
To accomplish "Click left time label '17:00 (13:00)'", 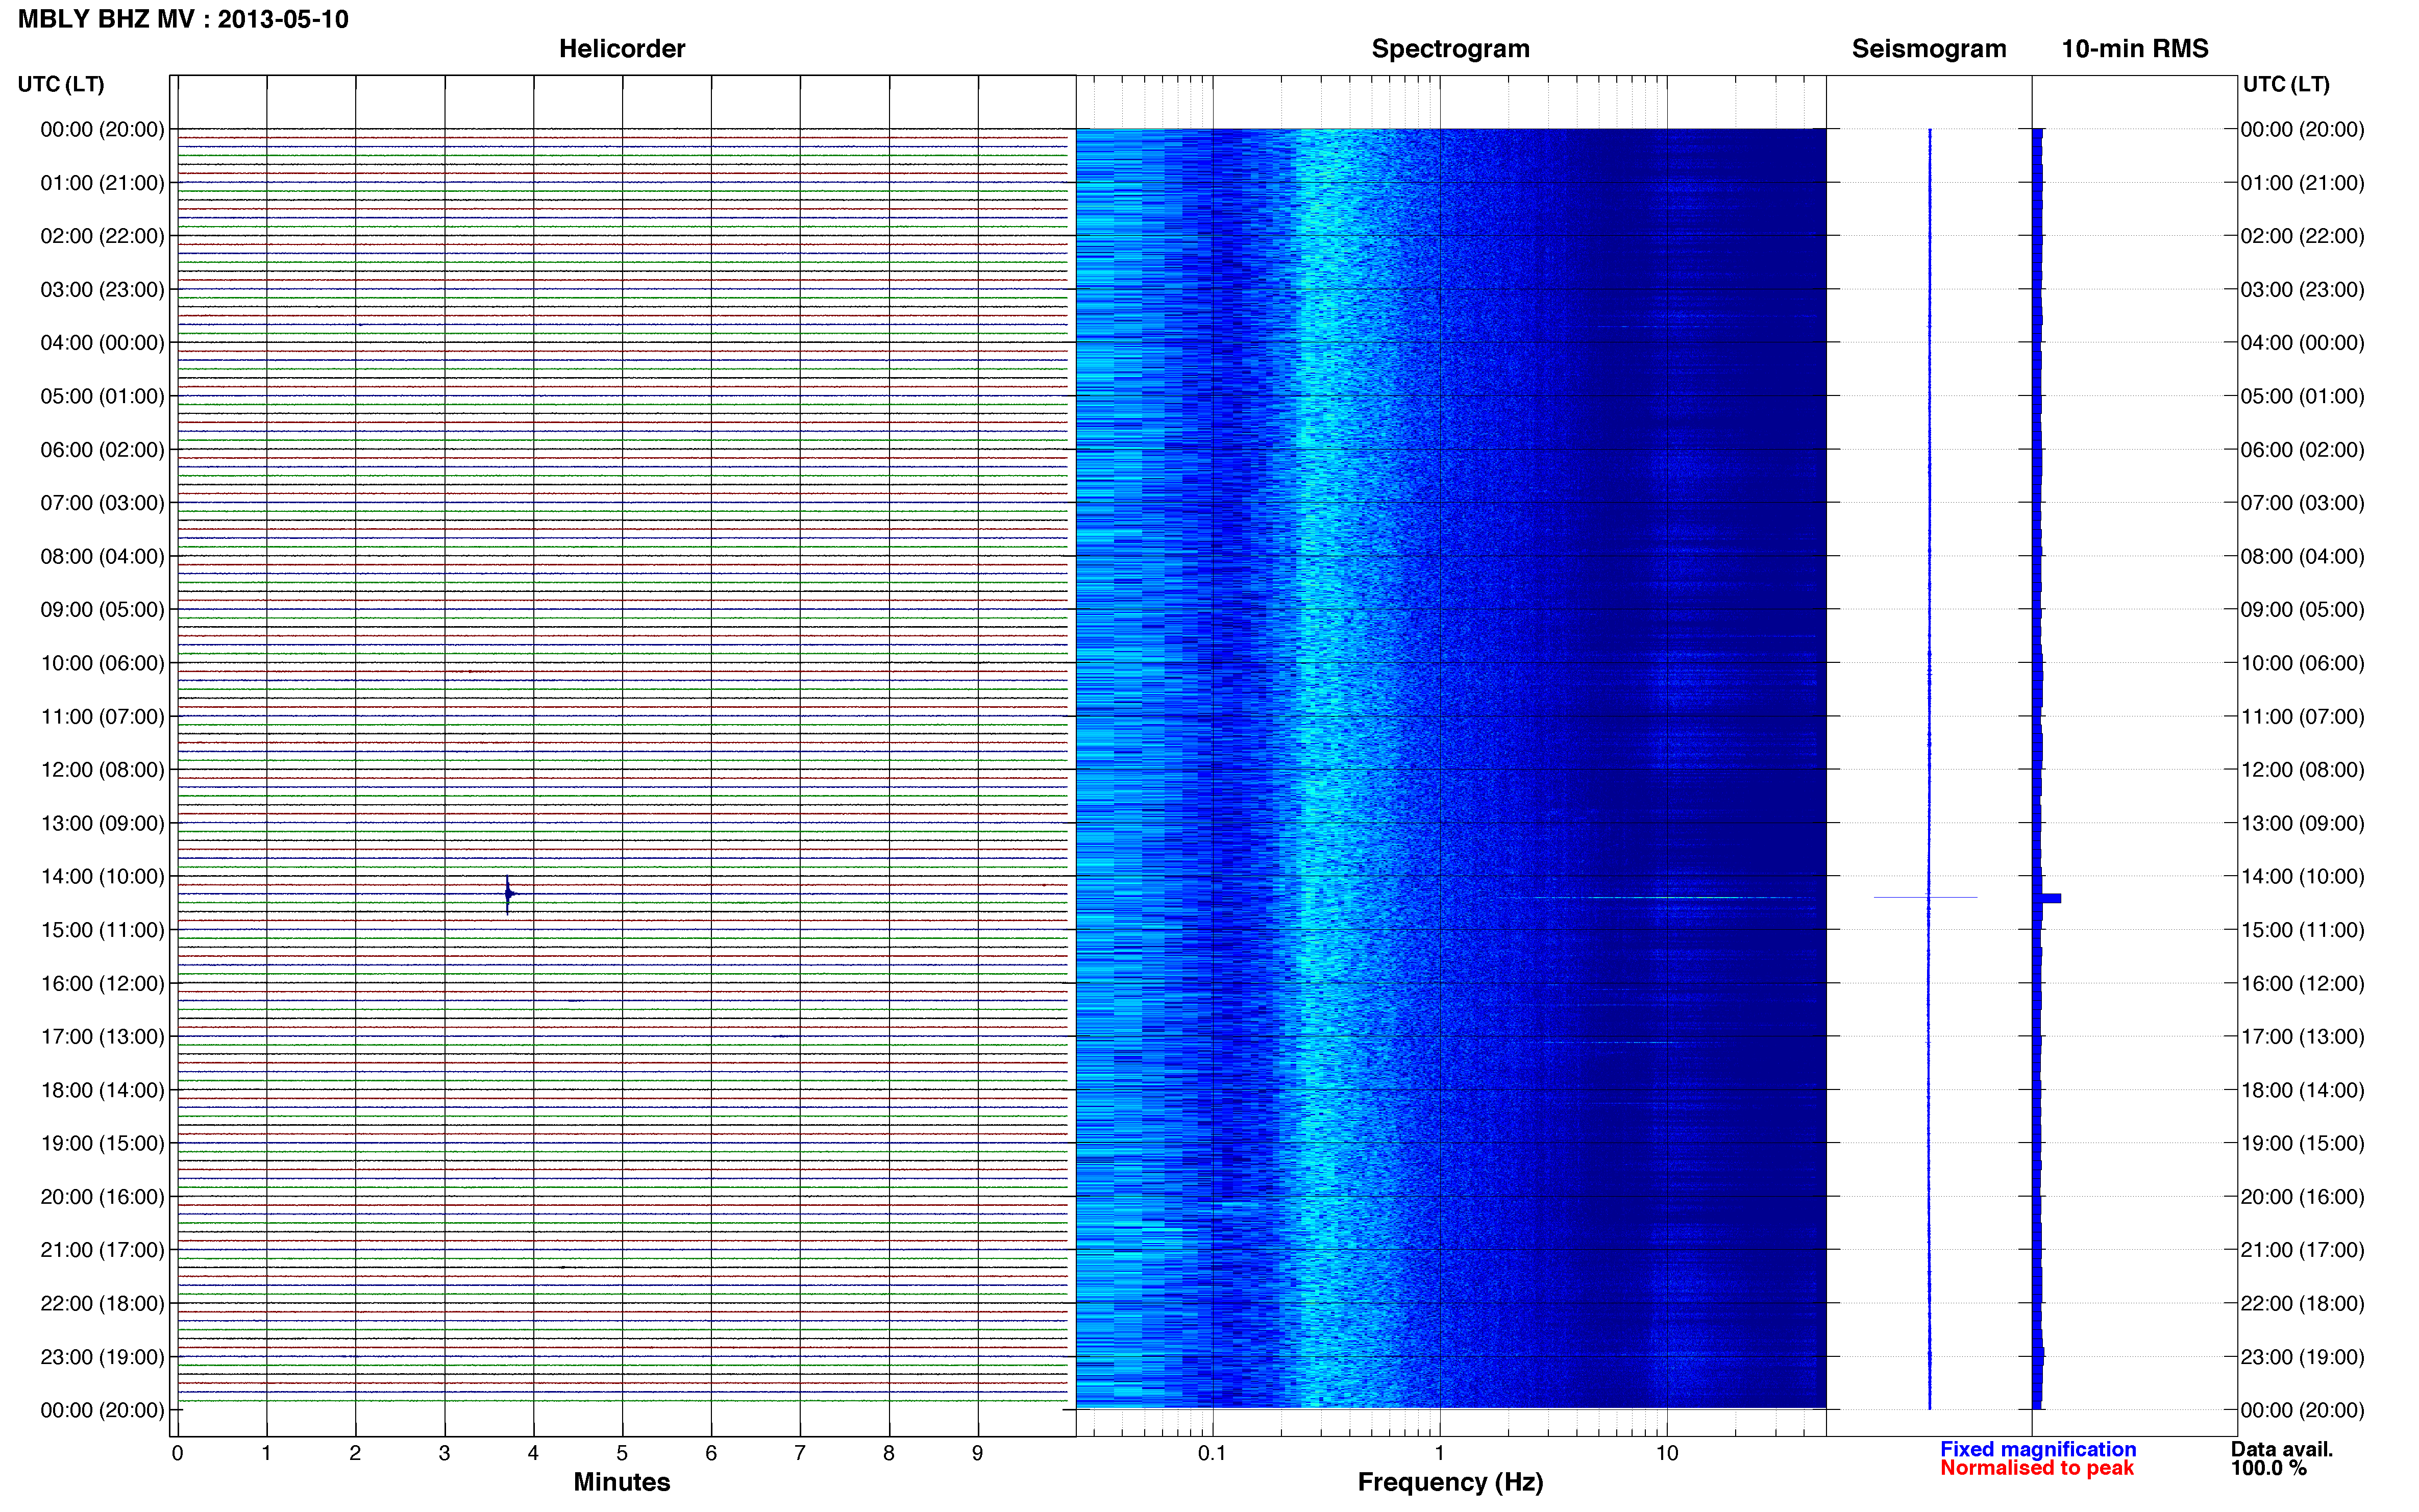I will 102,1036.
